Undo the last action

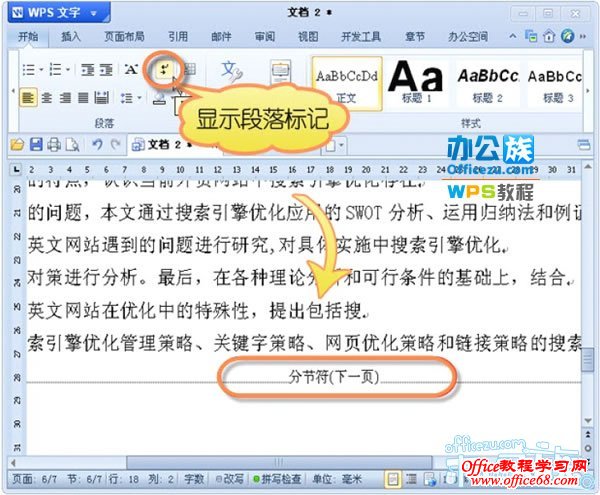98,145
